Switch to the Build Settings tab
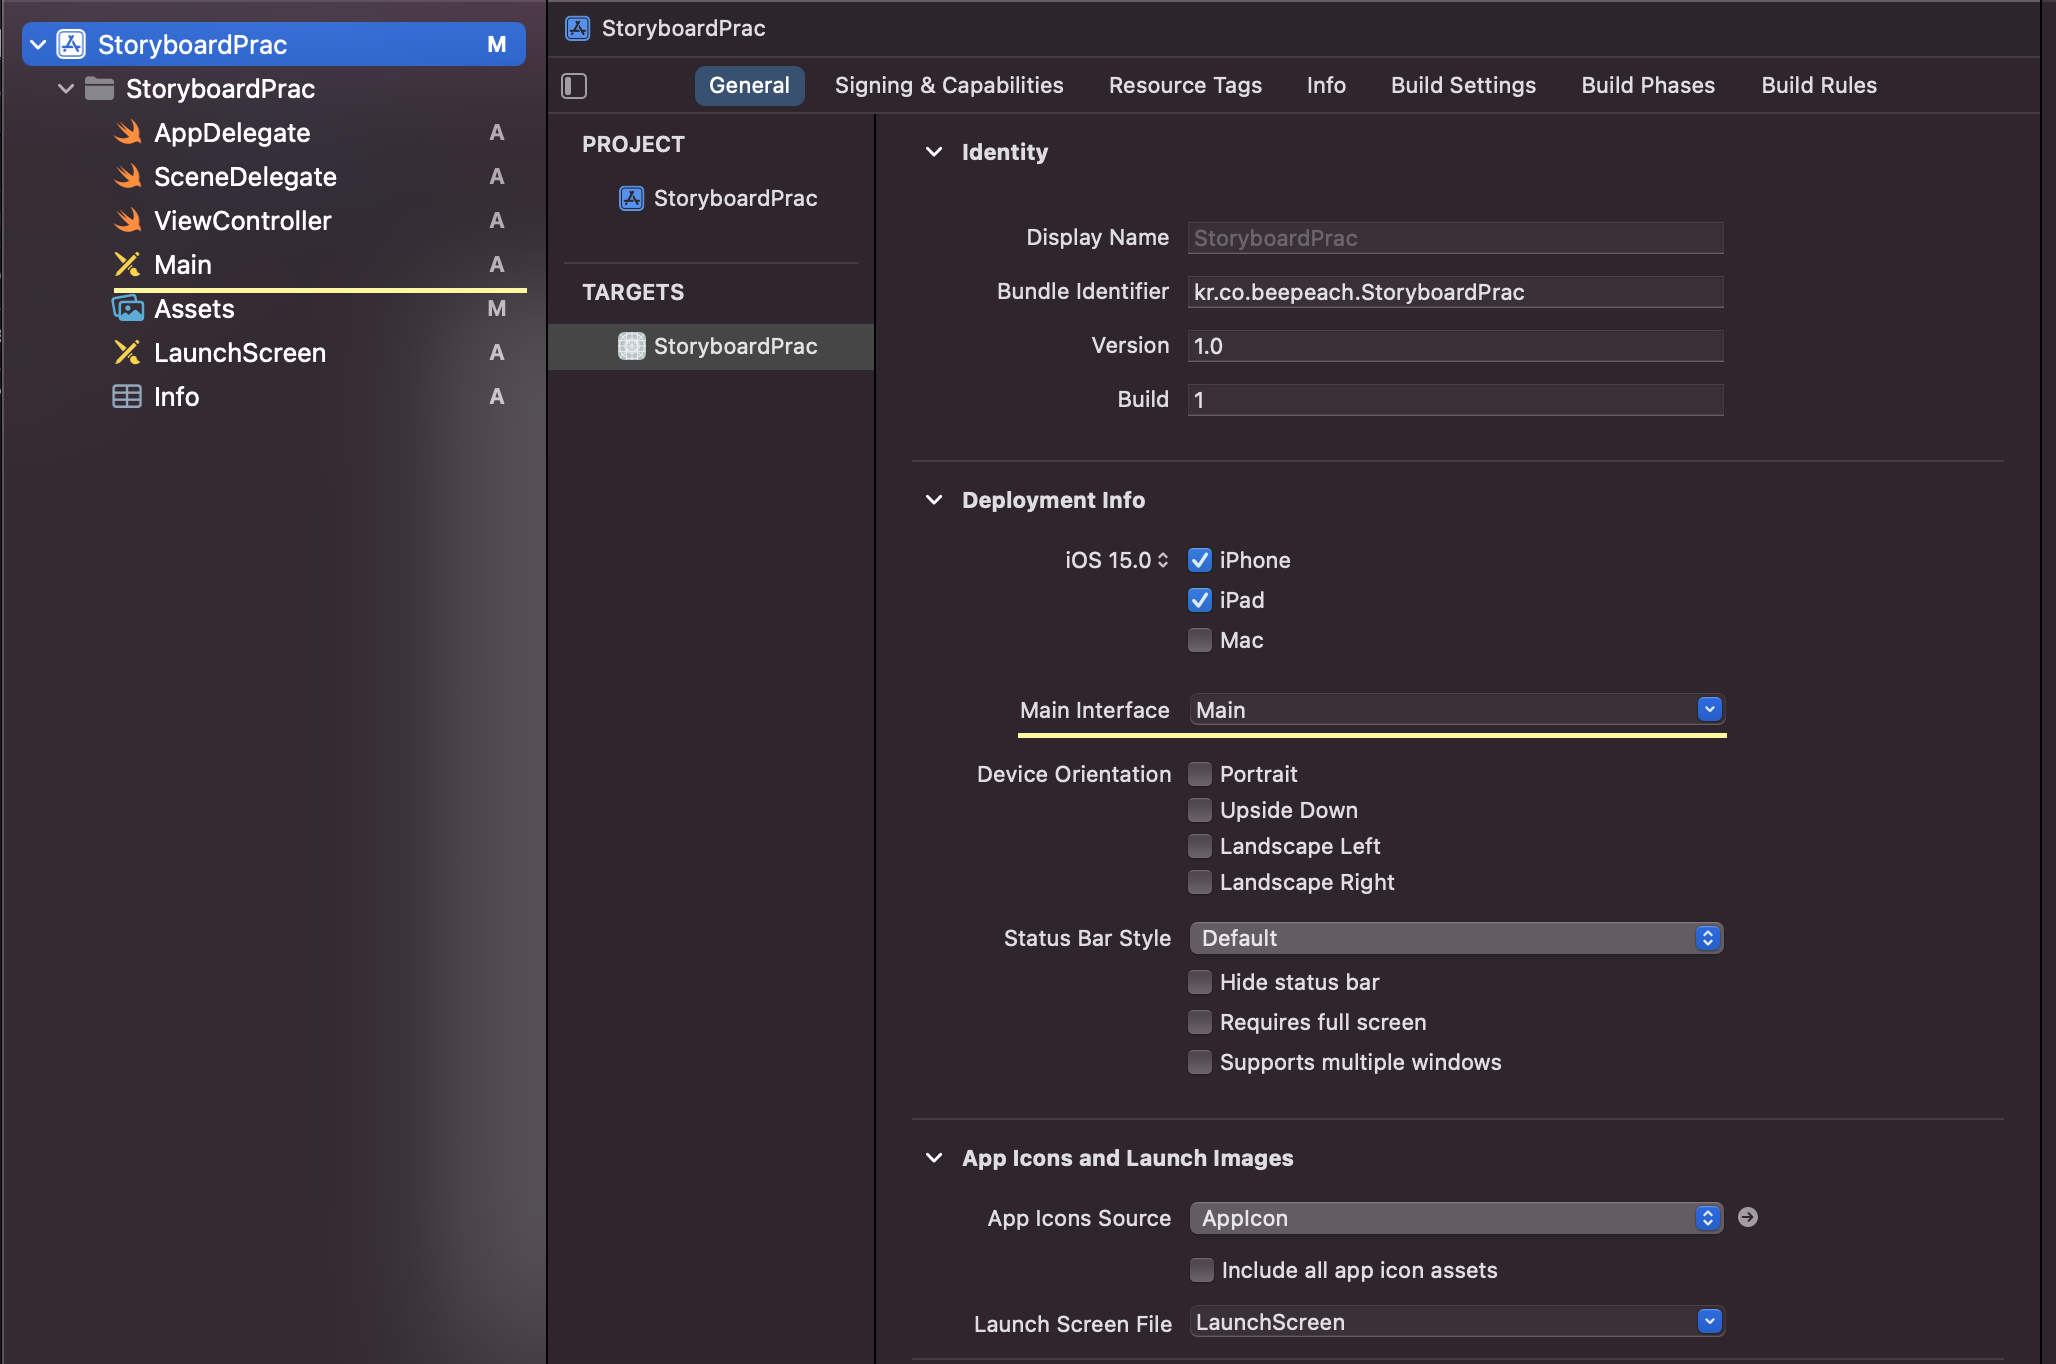Image resolution: width=2056 pixels, height=1364 pixels. coord(1462,86)
